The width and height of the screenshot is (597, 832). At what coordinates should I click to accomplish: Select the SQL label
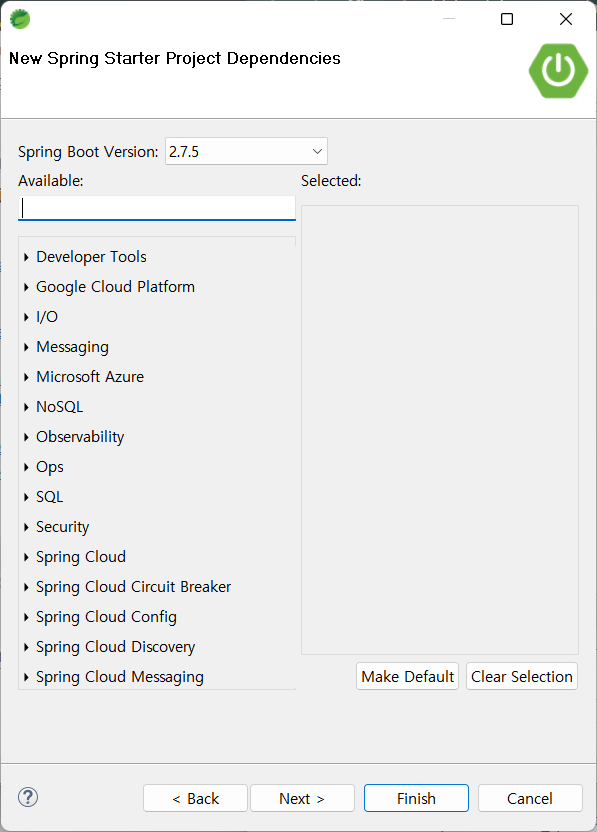point(49,497)
